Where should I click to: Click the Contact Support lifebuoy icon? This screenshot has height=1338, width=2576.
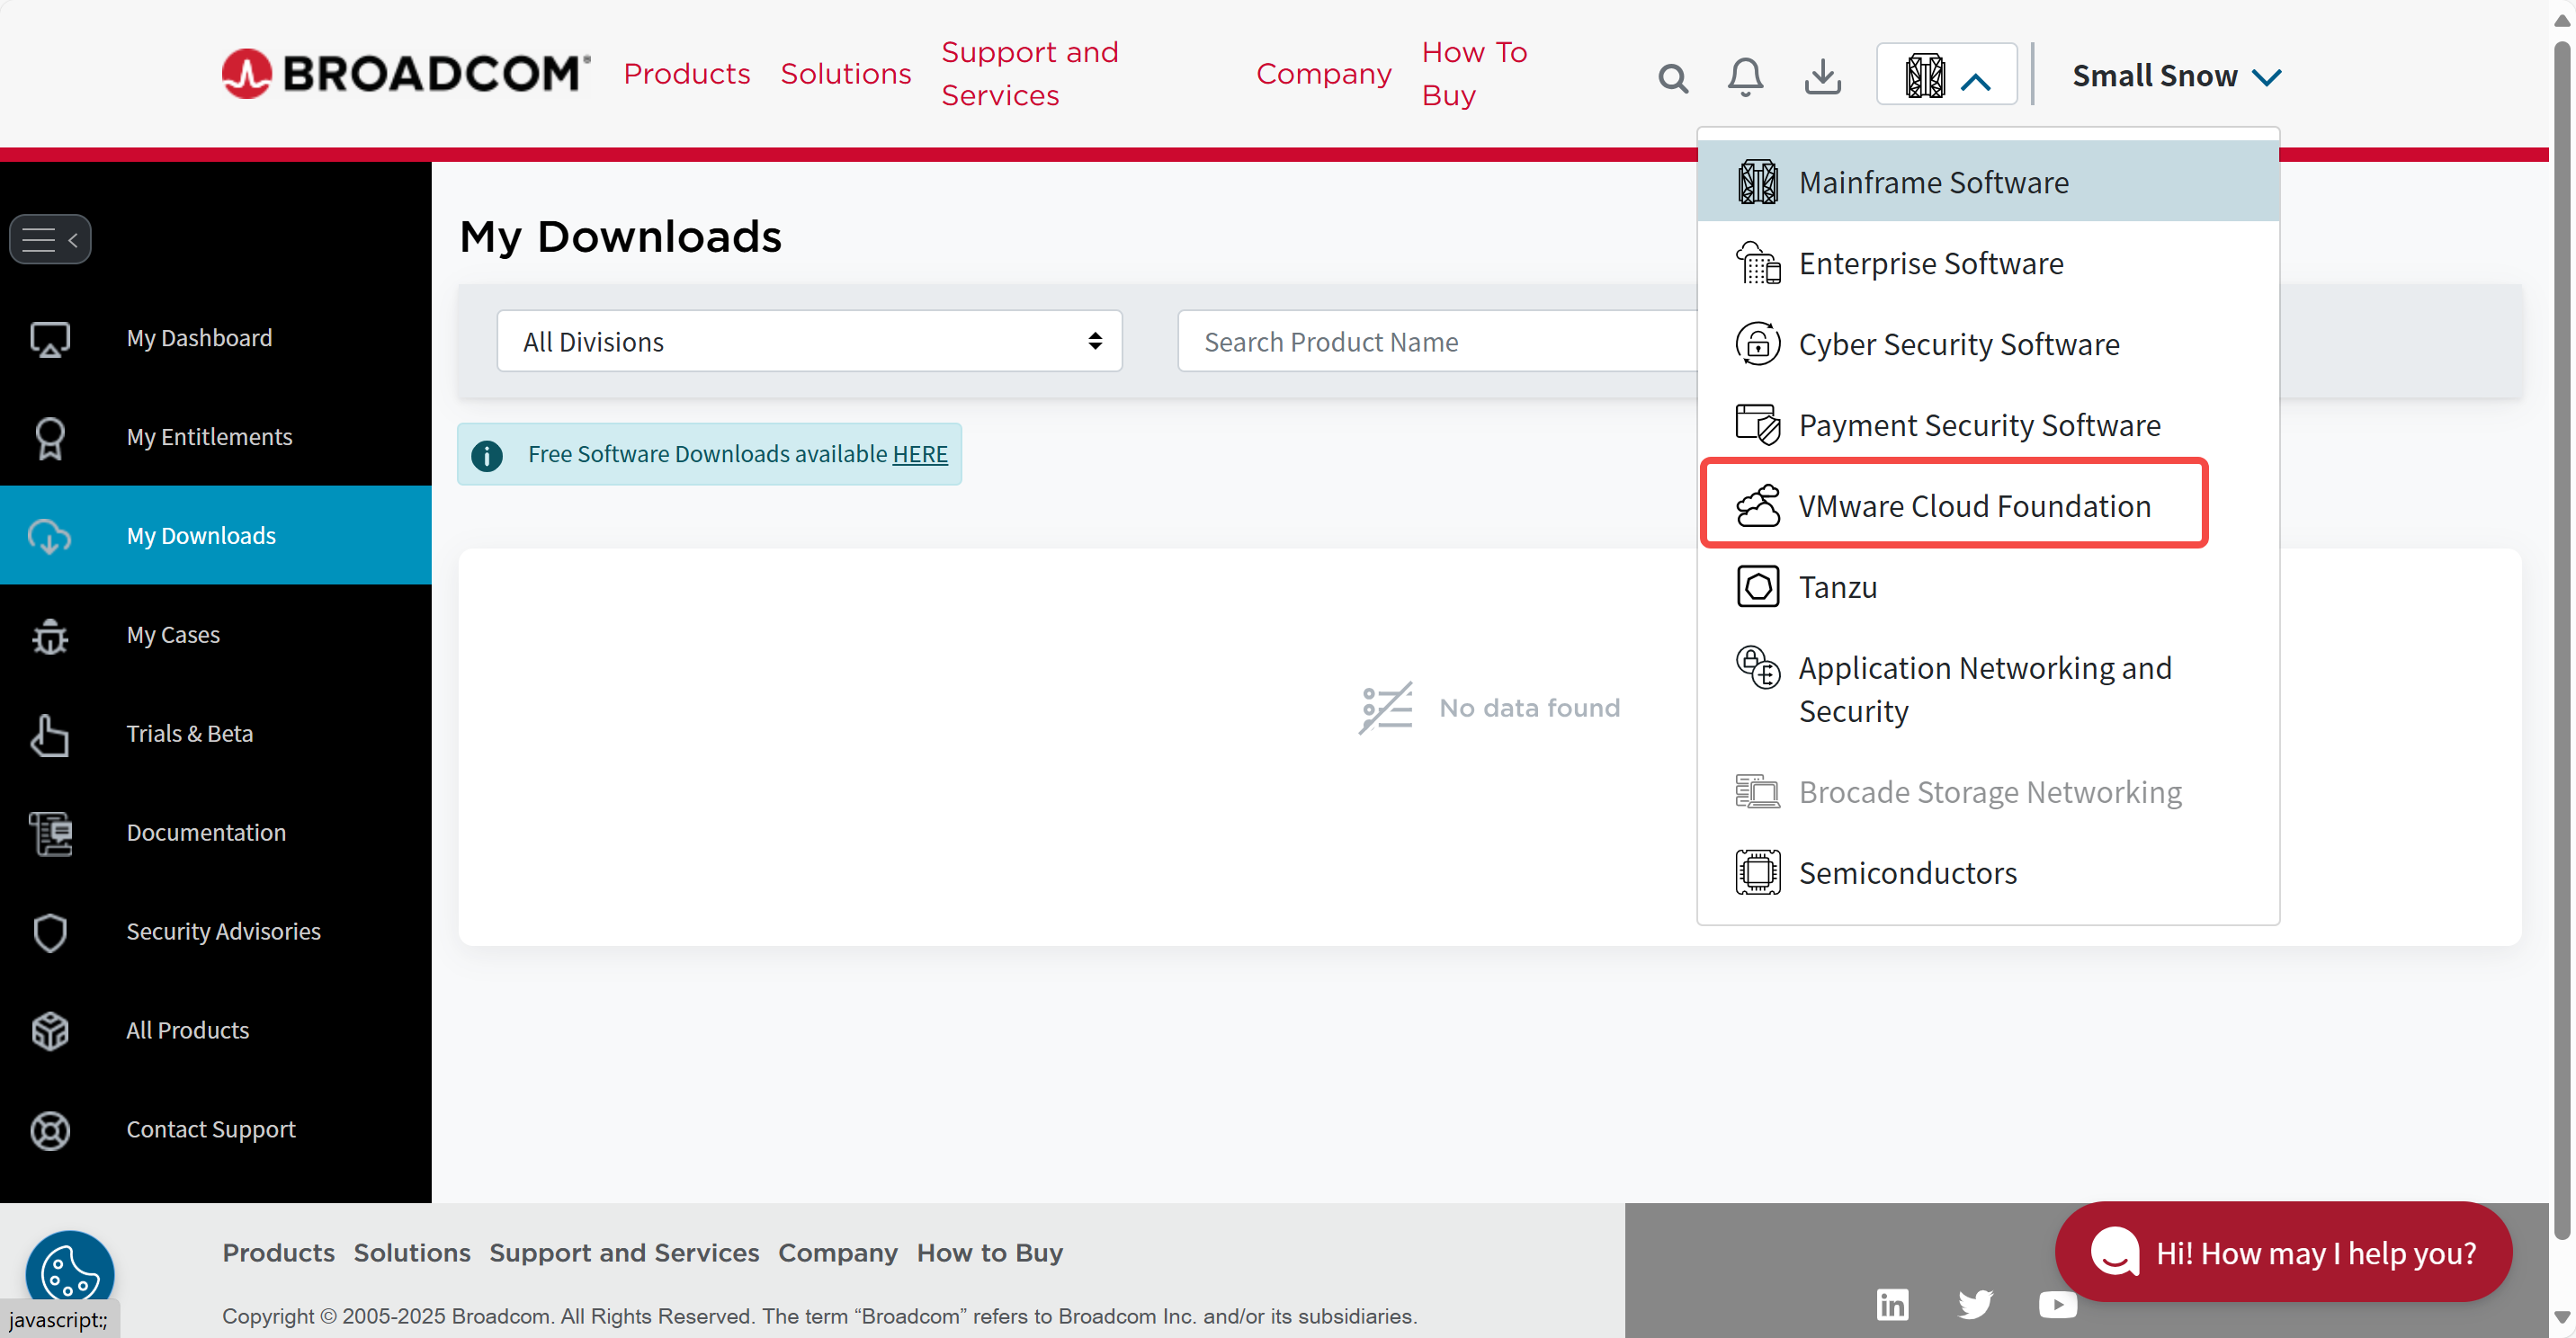pyautogui.click(x=50, y=1130)
